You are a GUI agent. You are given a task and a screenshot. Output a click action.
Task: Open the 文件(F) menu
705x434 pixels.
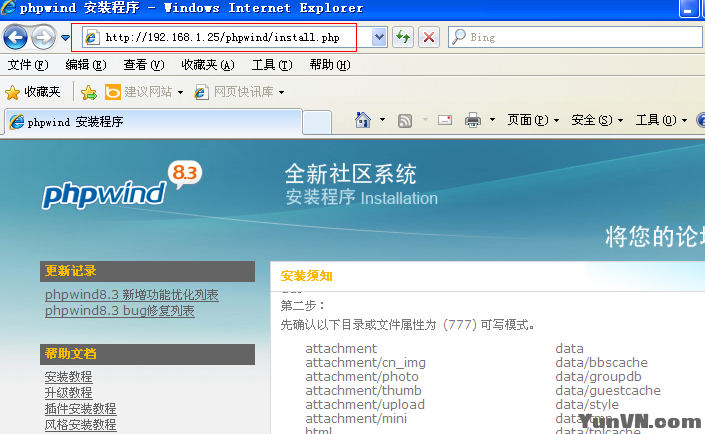(28, 65)
